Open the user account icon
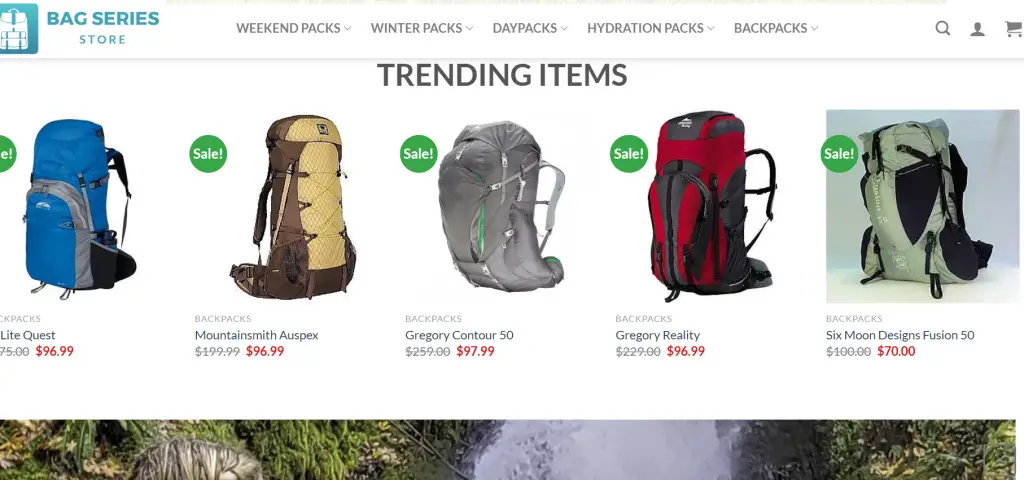The width and height of the screenshot is (1024, 480). 977,29
